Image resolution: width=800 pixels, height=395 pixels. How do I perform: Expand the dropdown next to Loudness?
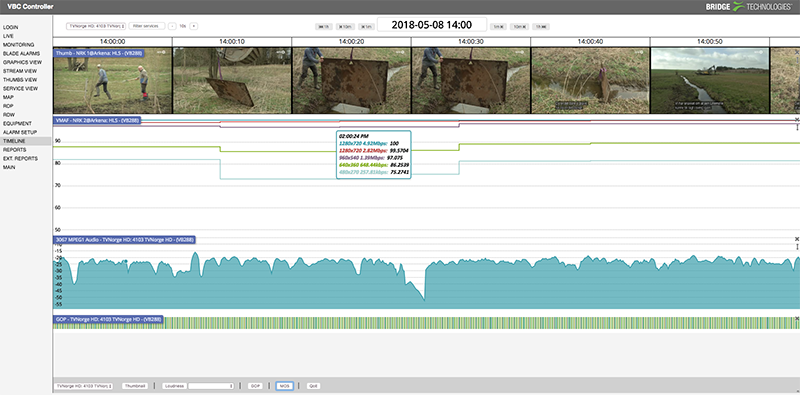coord(211,386)
